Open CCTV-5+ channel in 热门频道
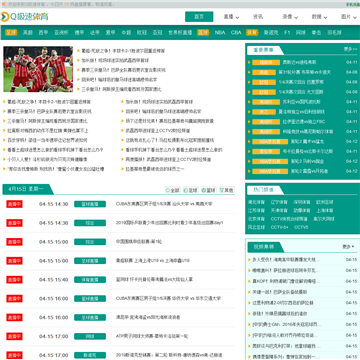 tap(280, 227)
